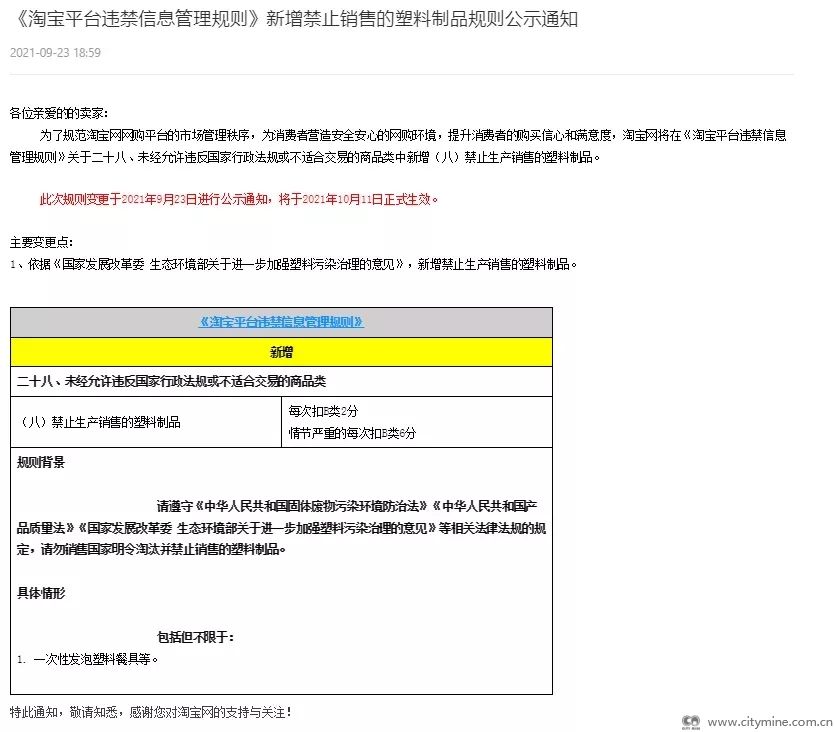Click the yellow 新增 table row

coord(281,352)
